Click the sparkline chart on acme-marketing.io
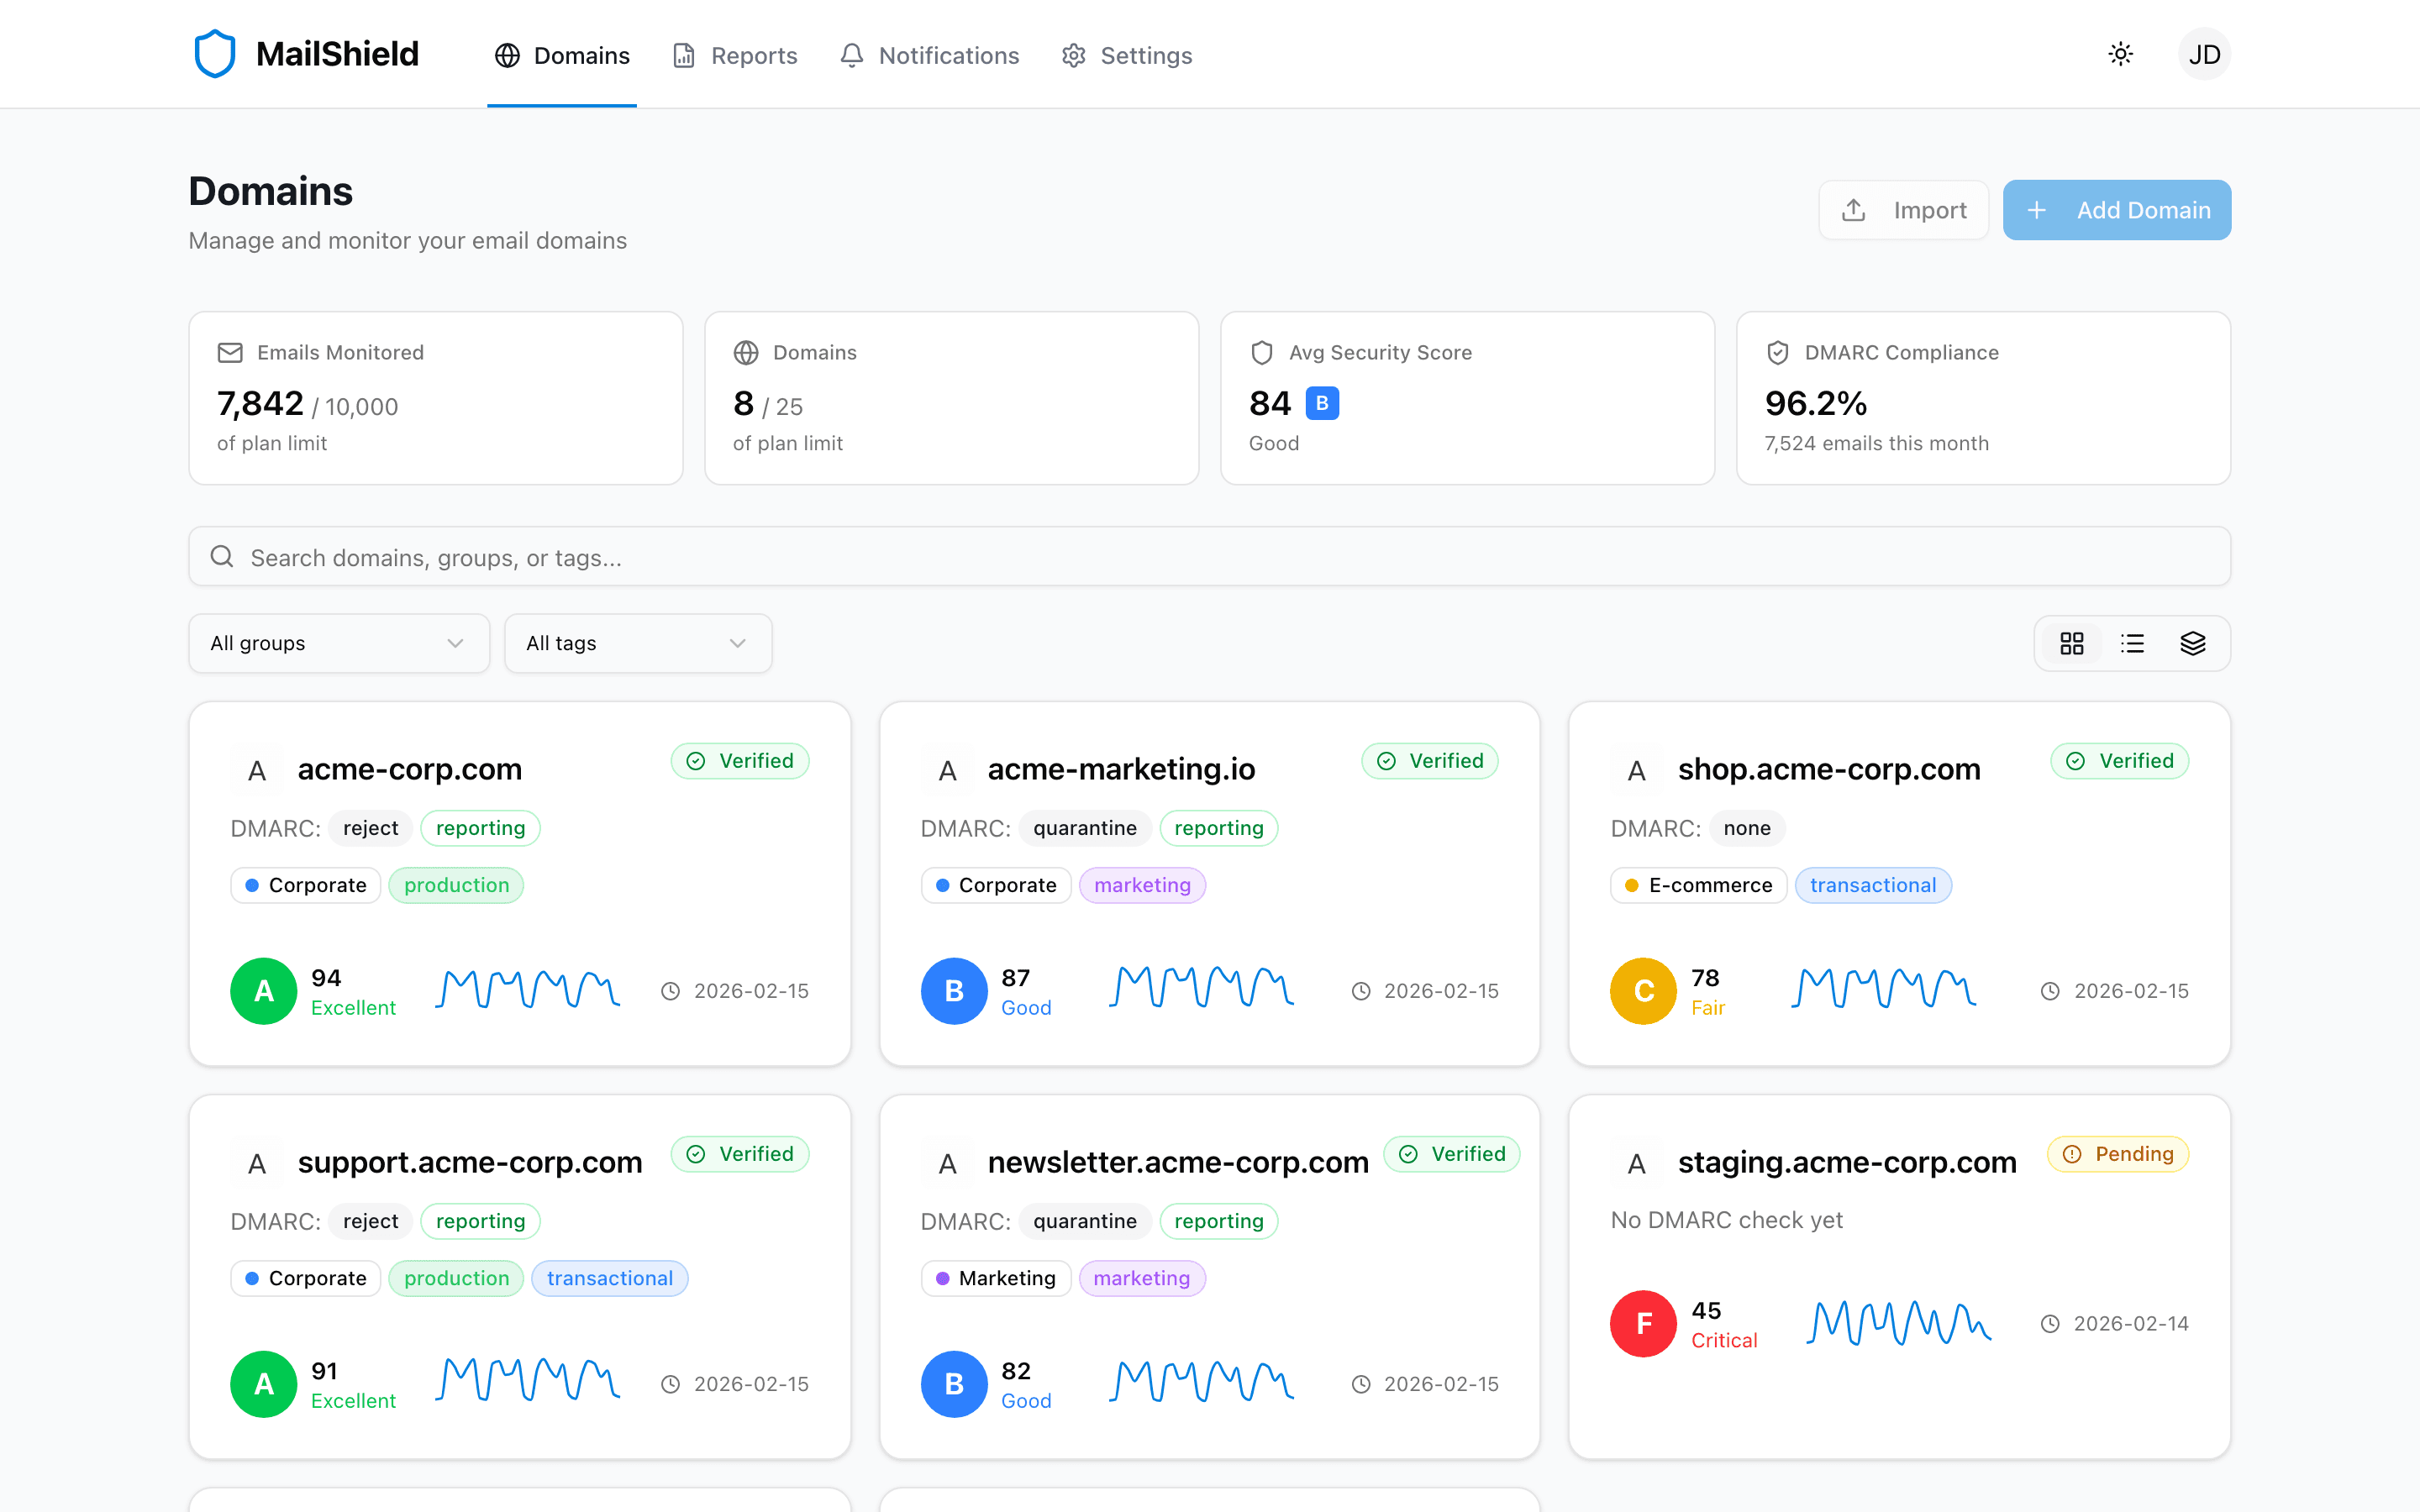 click(1200, 988)
